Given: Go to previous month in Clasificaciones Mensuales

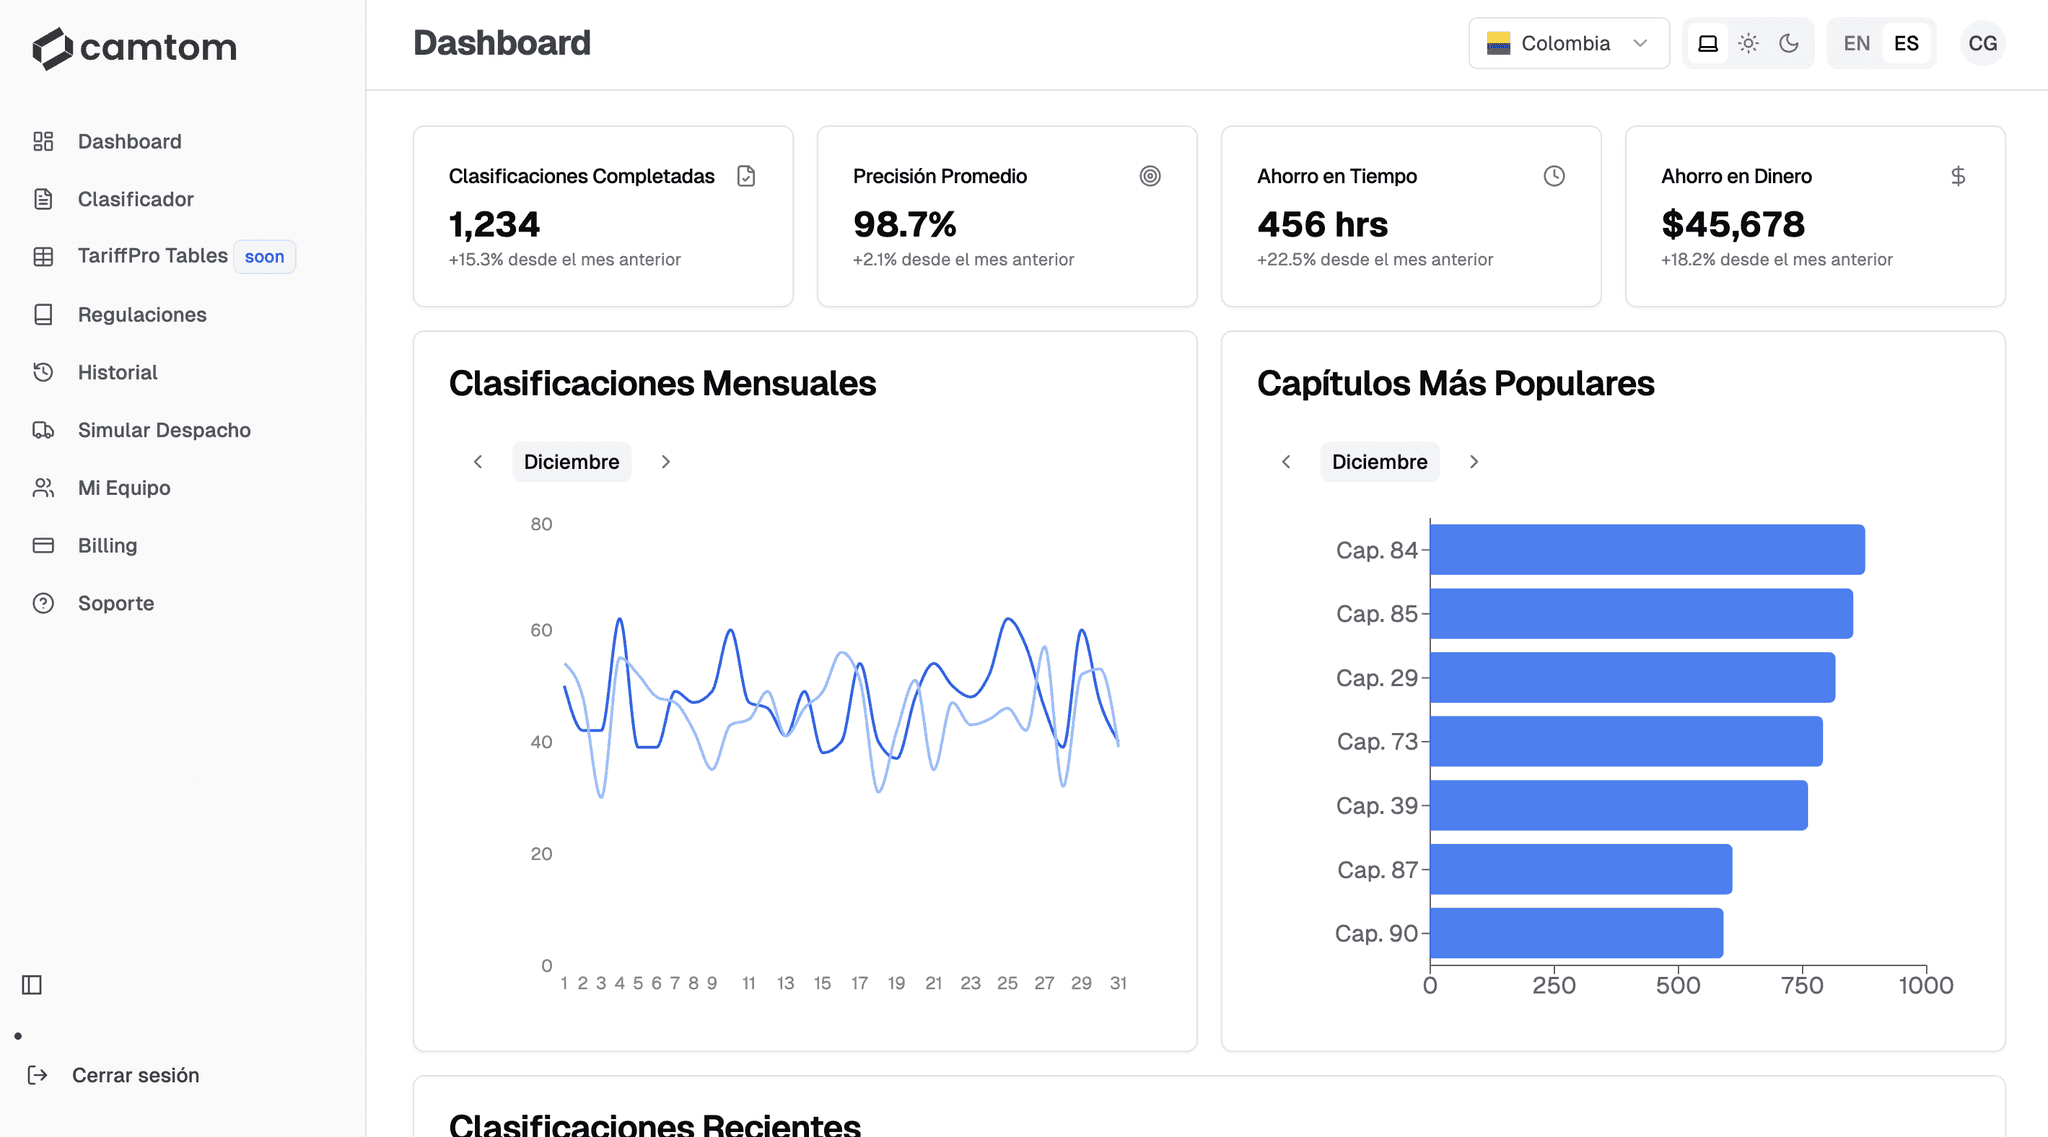Looking at the screenshot, I should [x=478, y=462].
